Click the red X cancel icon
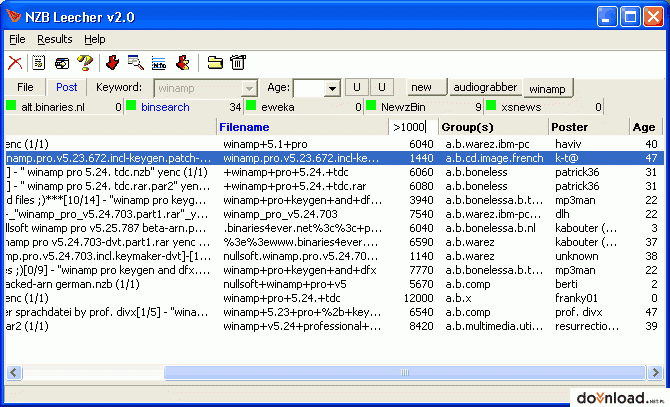The width and height of the screenshot is (670, 407). point(15,63)
